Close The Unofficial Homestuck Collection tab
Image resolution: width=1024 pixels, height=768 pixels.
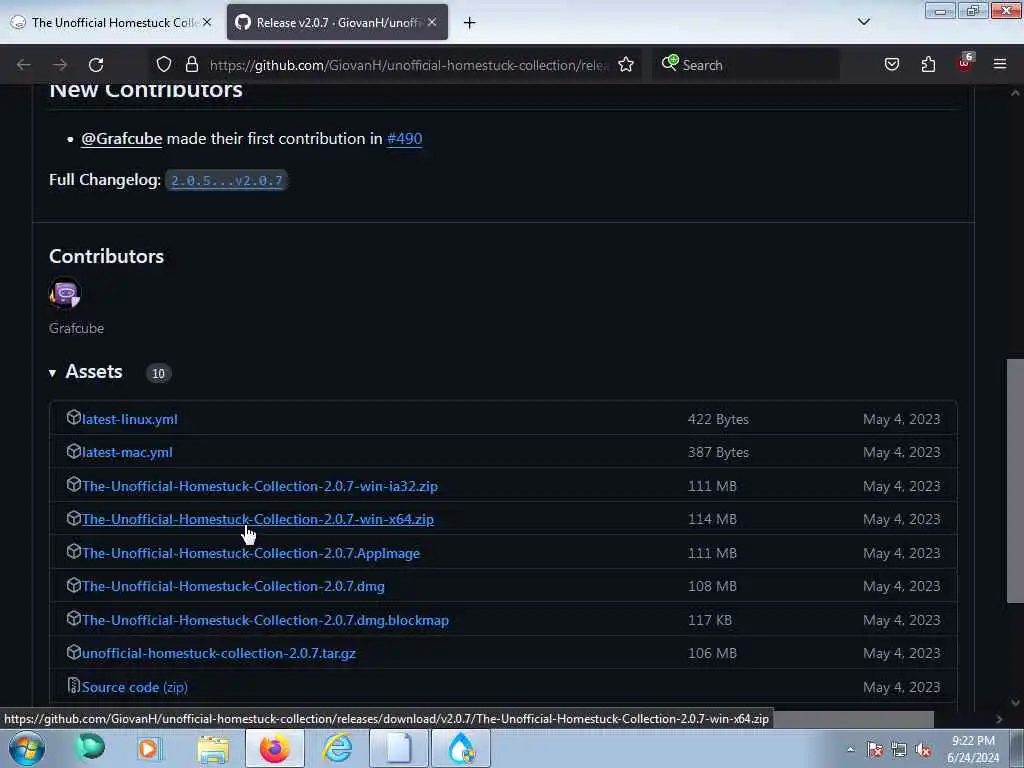click(207, 22)
